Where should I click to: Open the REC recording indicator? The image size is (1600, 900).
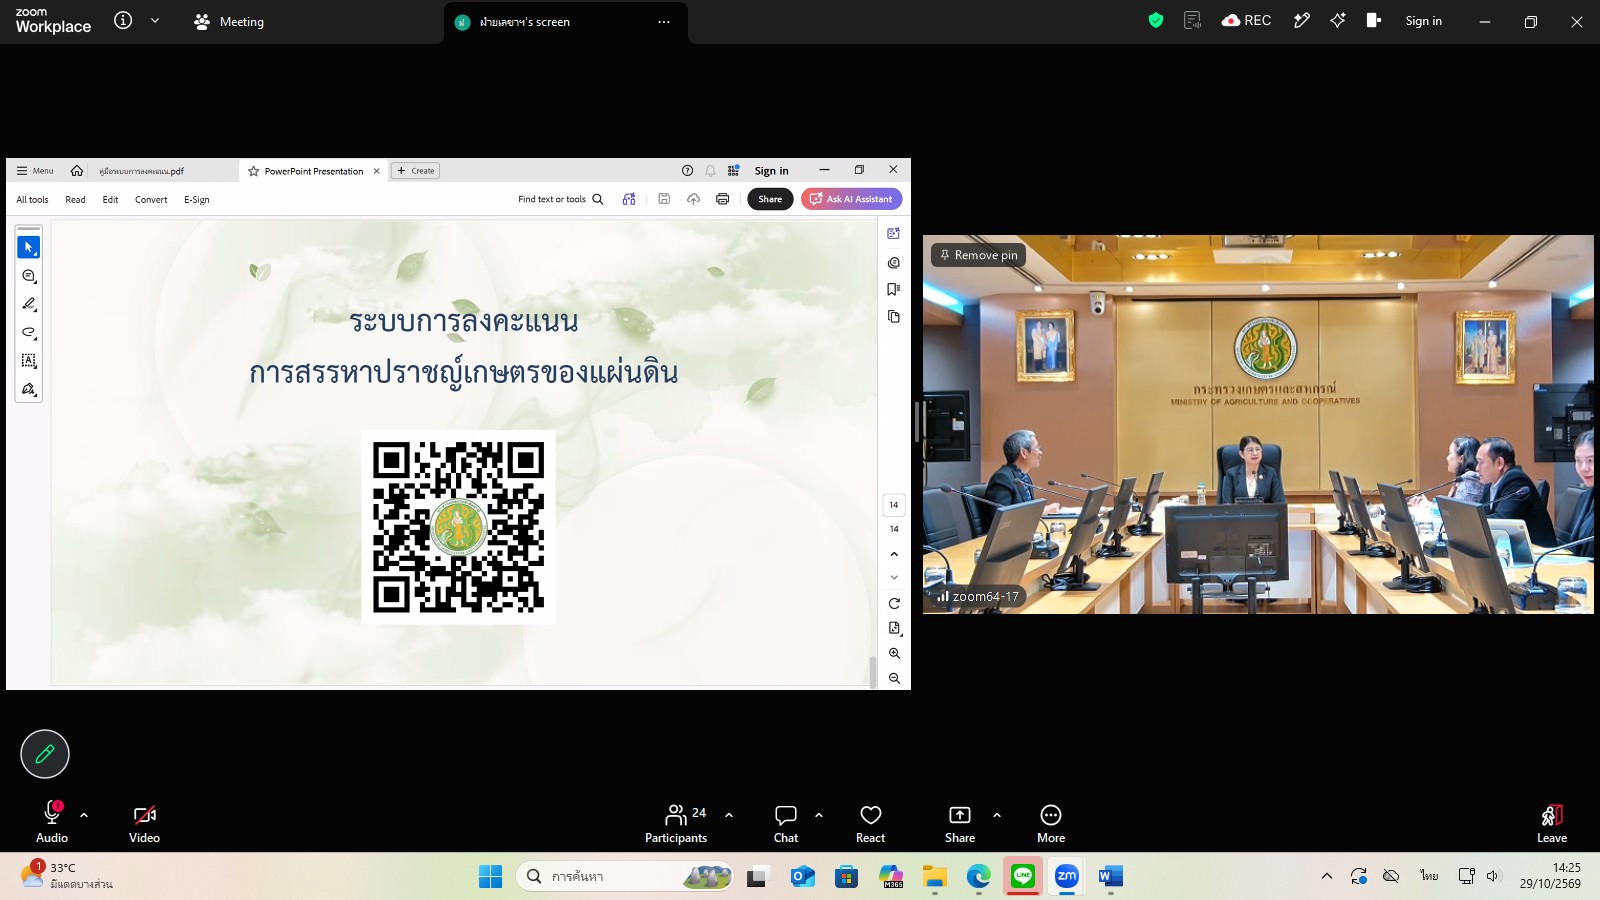[x=1246, y=20]
